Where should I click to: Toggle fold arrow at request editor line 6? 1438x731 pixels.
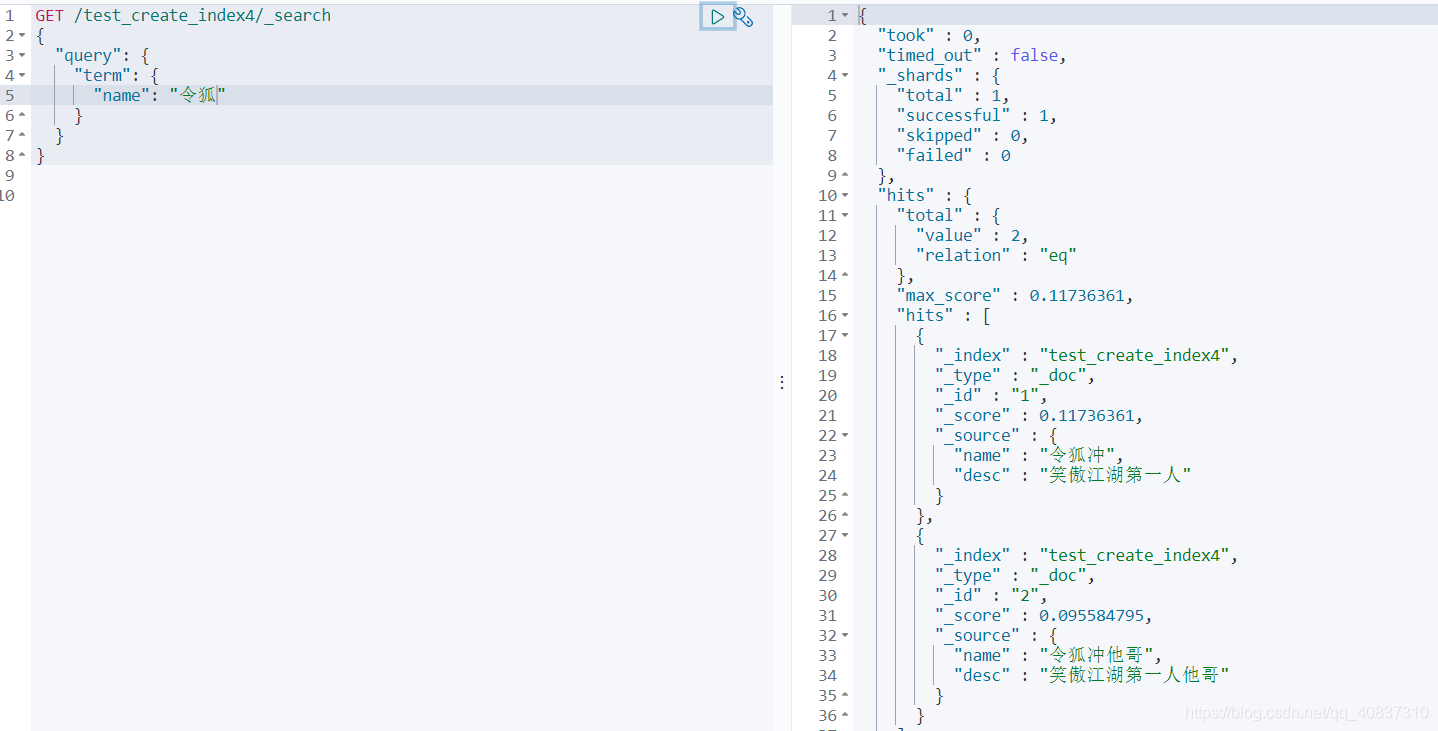(x=22, y=116)
